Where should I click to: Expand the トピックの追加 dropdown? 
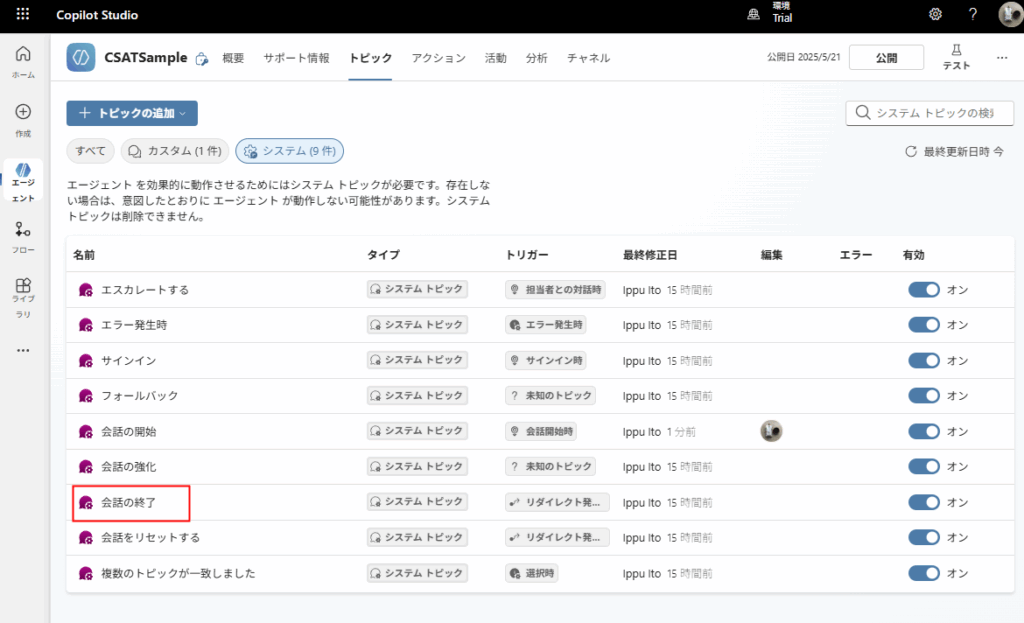[x=132, y=113]
